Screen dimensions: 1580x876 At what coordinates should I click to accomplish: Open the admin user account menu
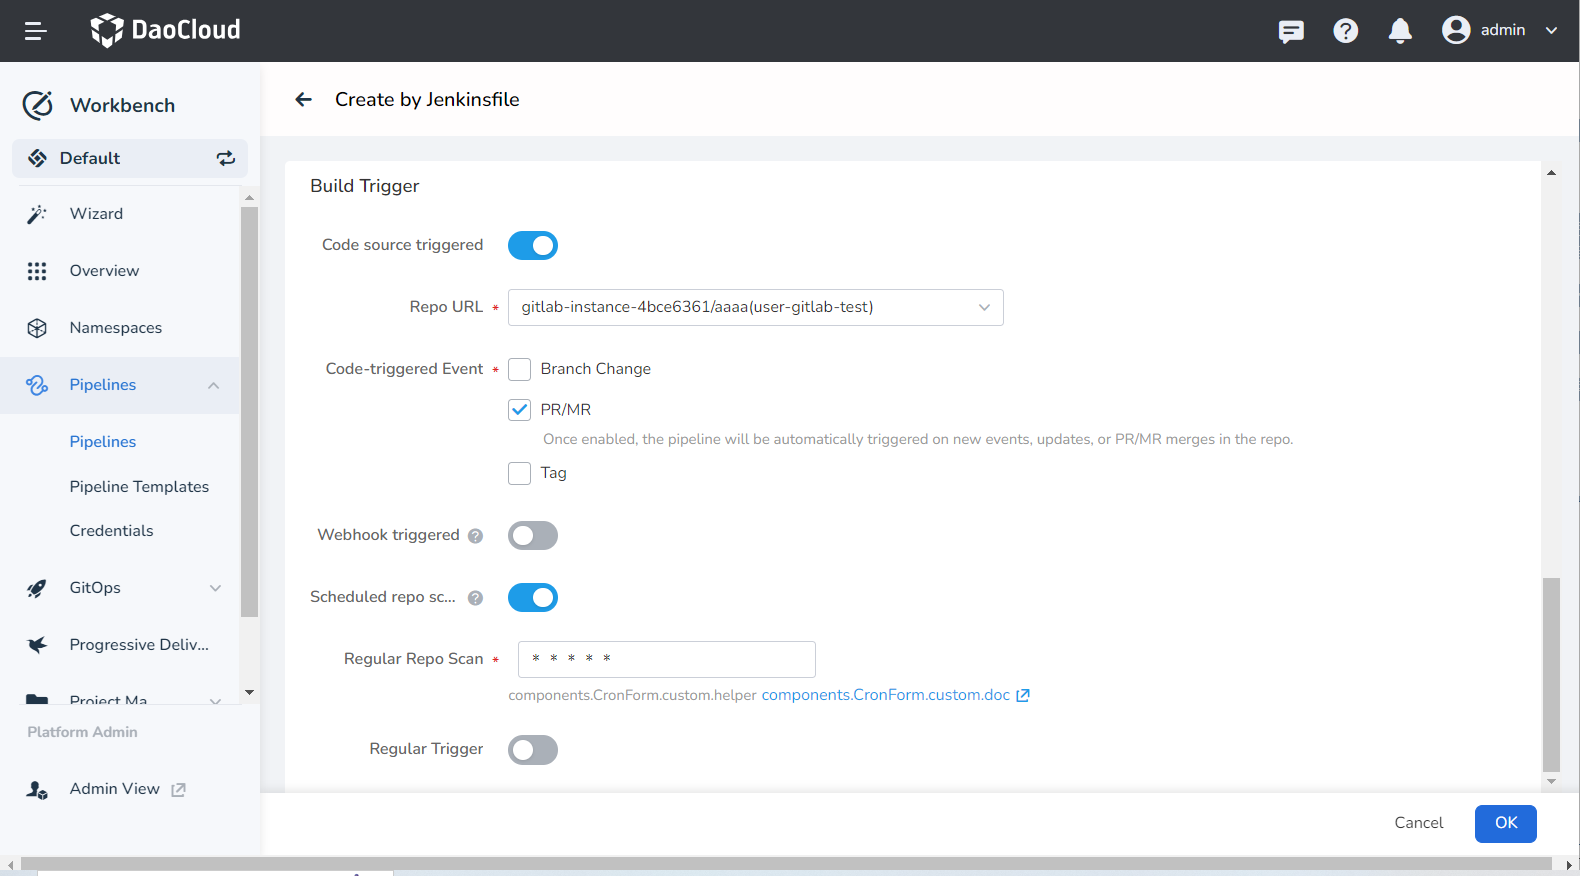coord(1500,30)
